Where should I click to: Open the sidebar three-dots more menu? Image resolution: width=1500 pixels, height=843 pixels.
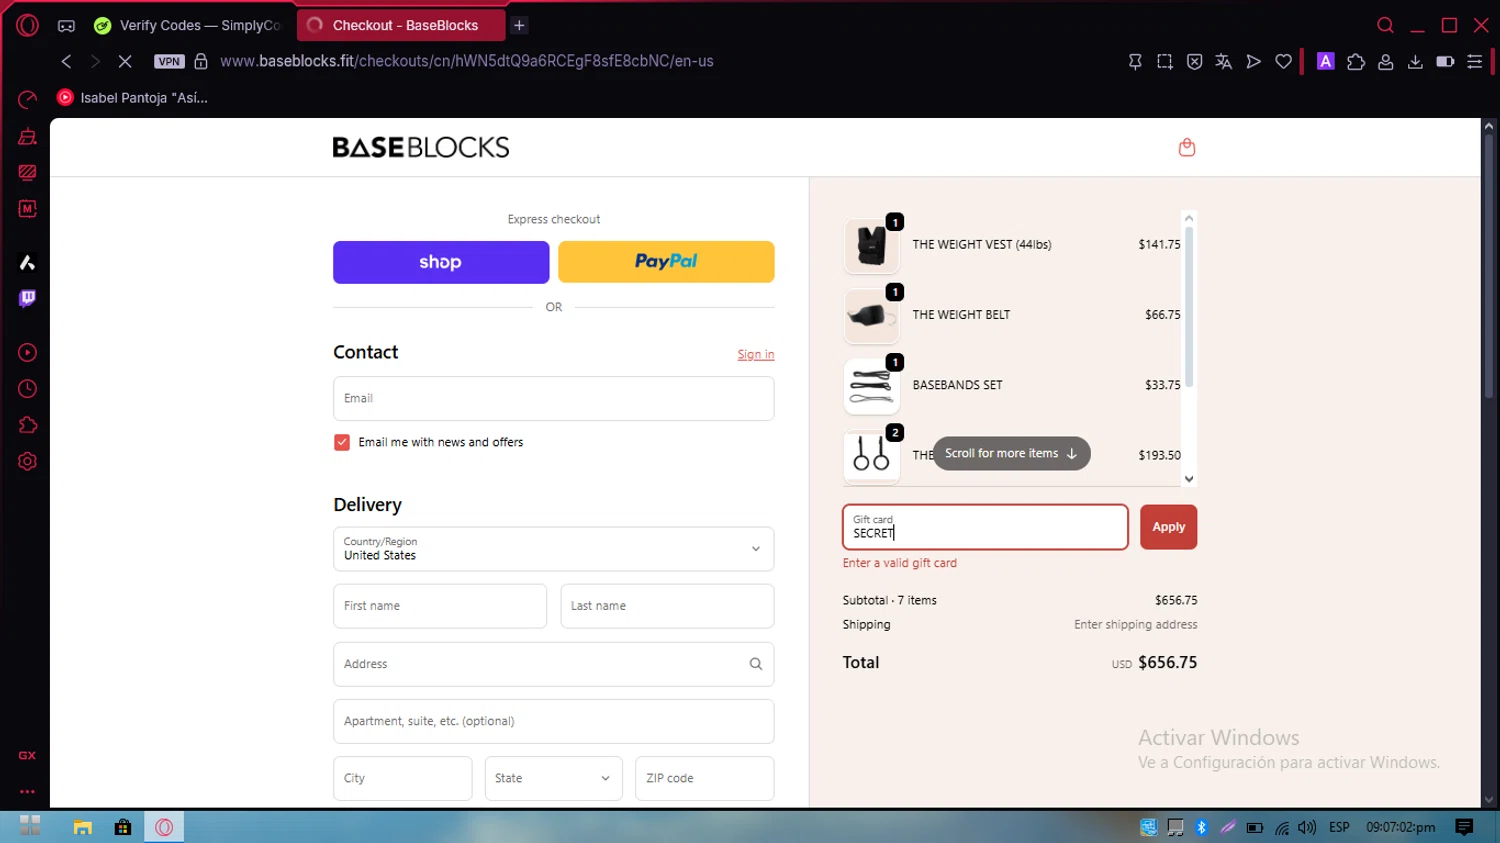27,791
